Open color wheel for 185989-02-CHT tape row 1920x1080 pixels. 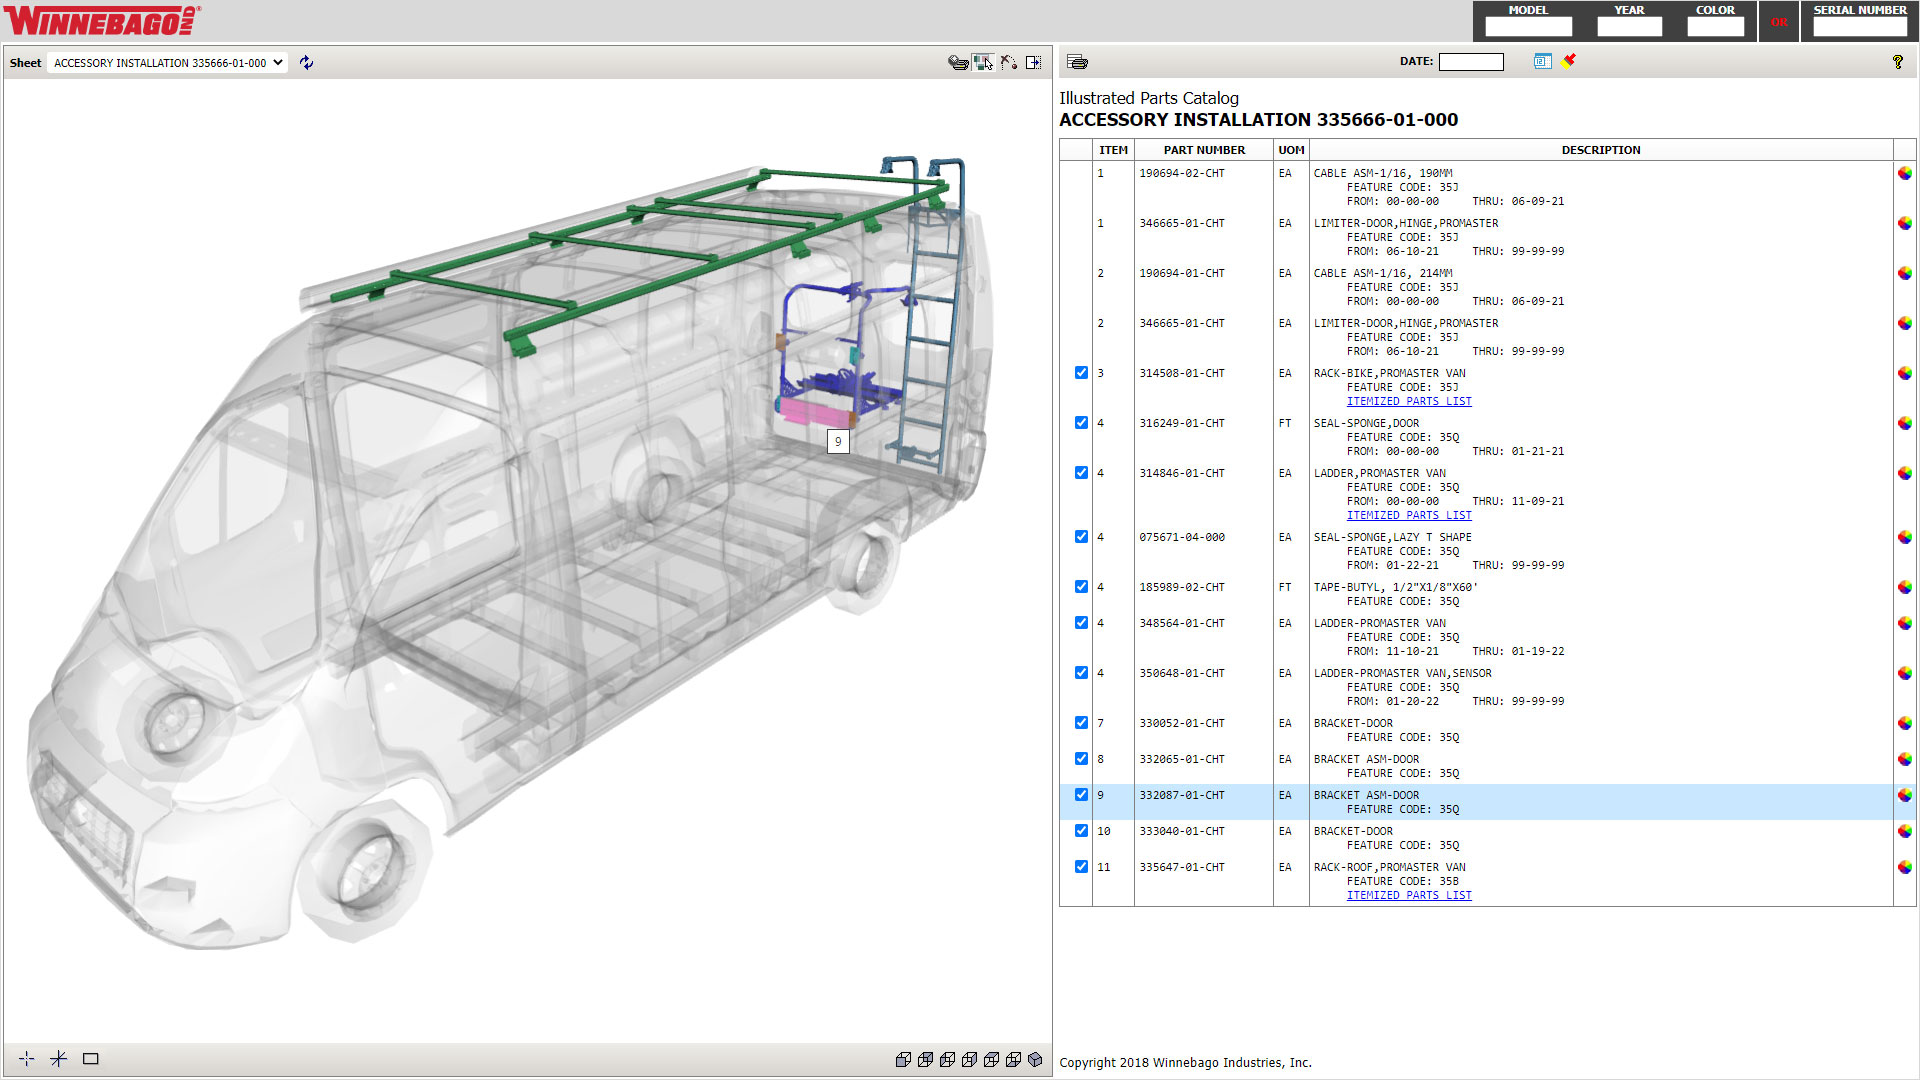[1904, 587]
